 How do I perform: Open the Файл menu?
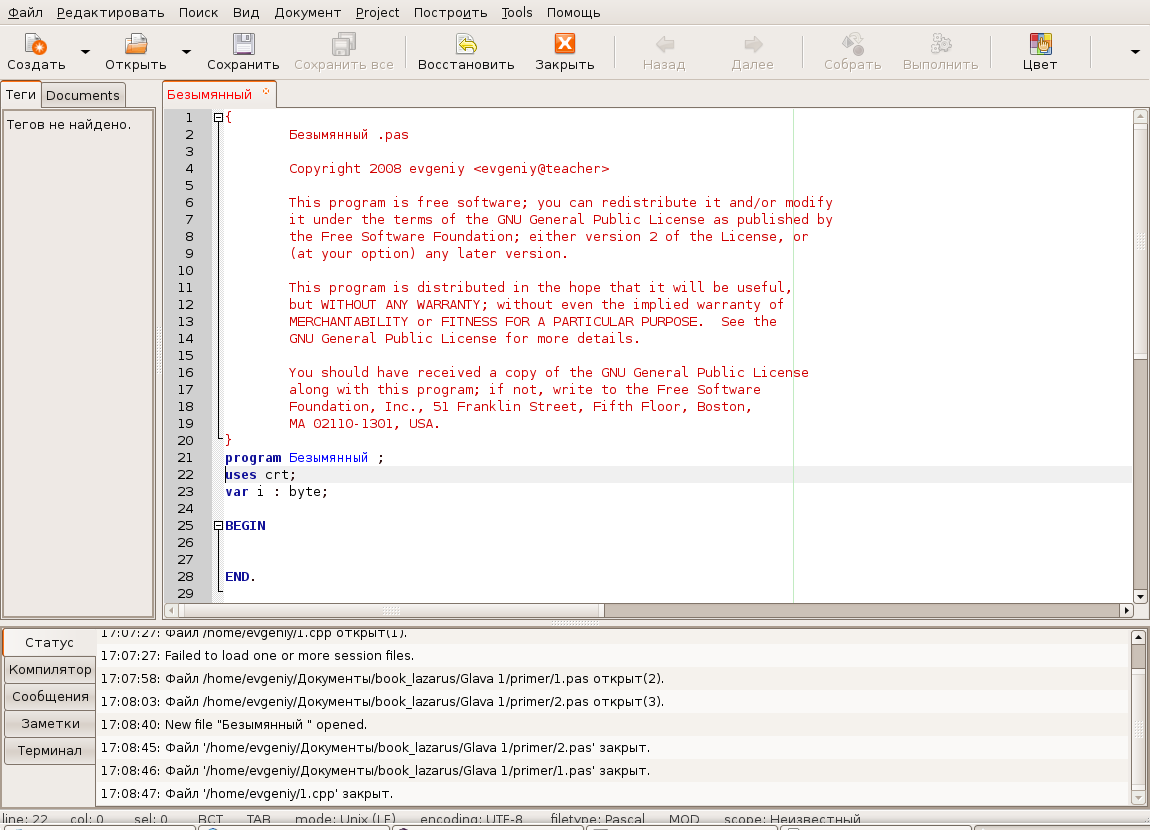[x=26, y=12]
